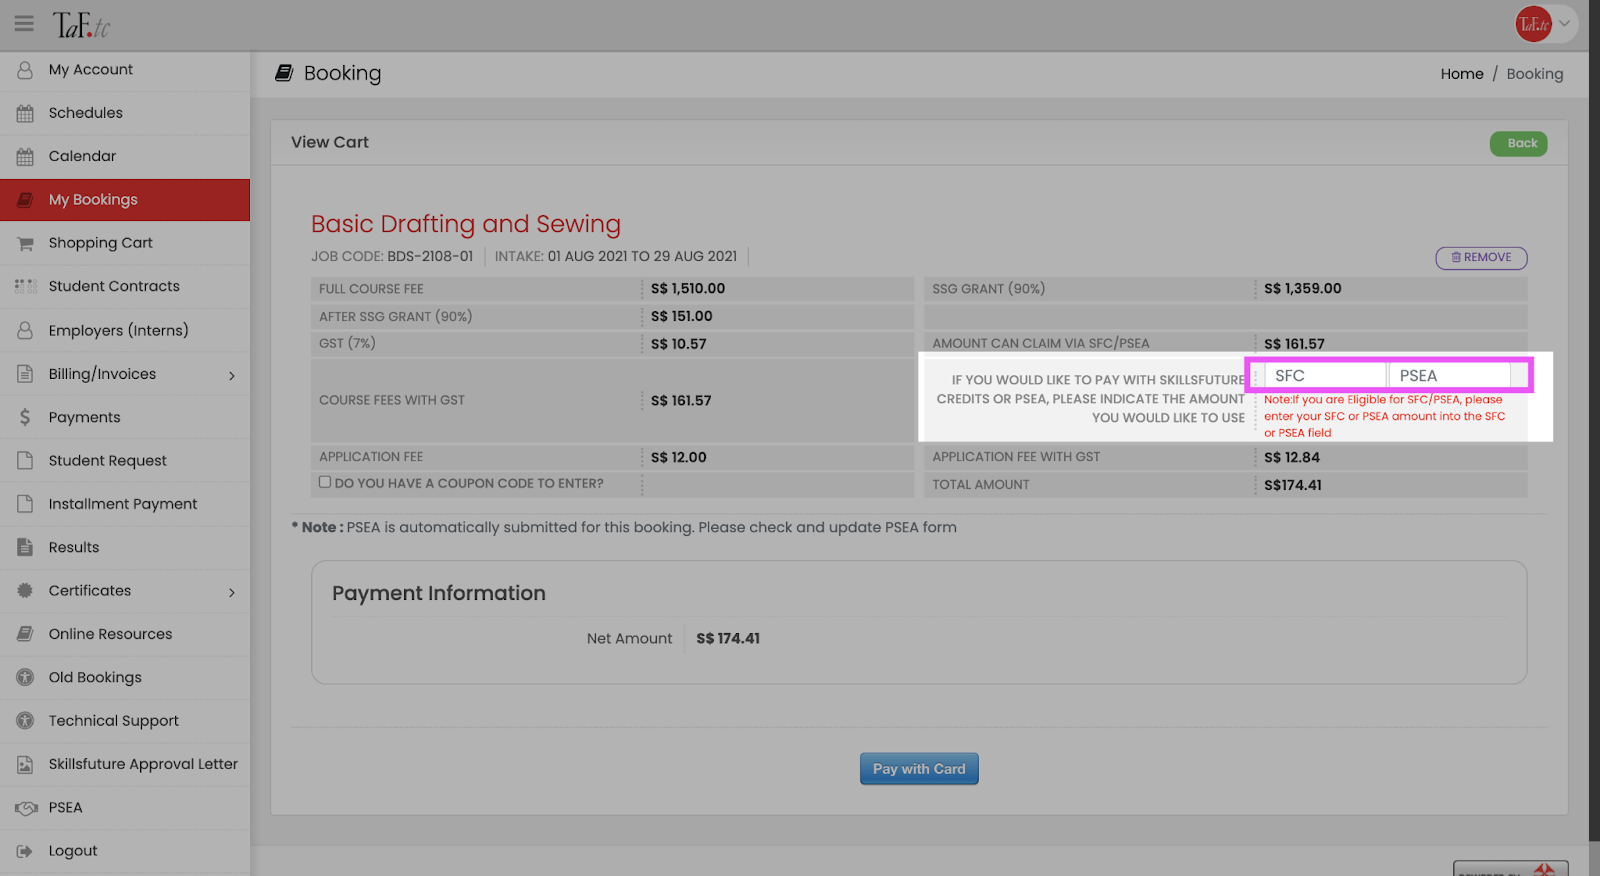Click the Pay with Card button
This screenshot has height=876, width=1600.
tap(919, 769)
